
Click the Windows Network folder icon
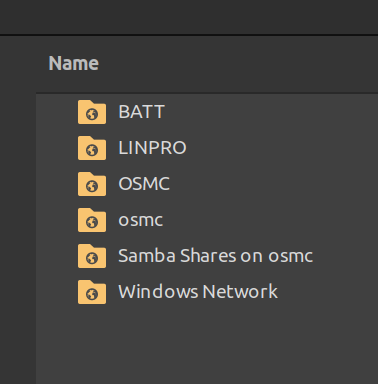92,292
